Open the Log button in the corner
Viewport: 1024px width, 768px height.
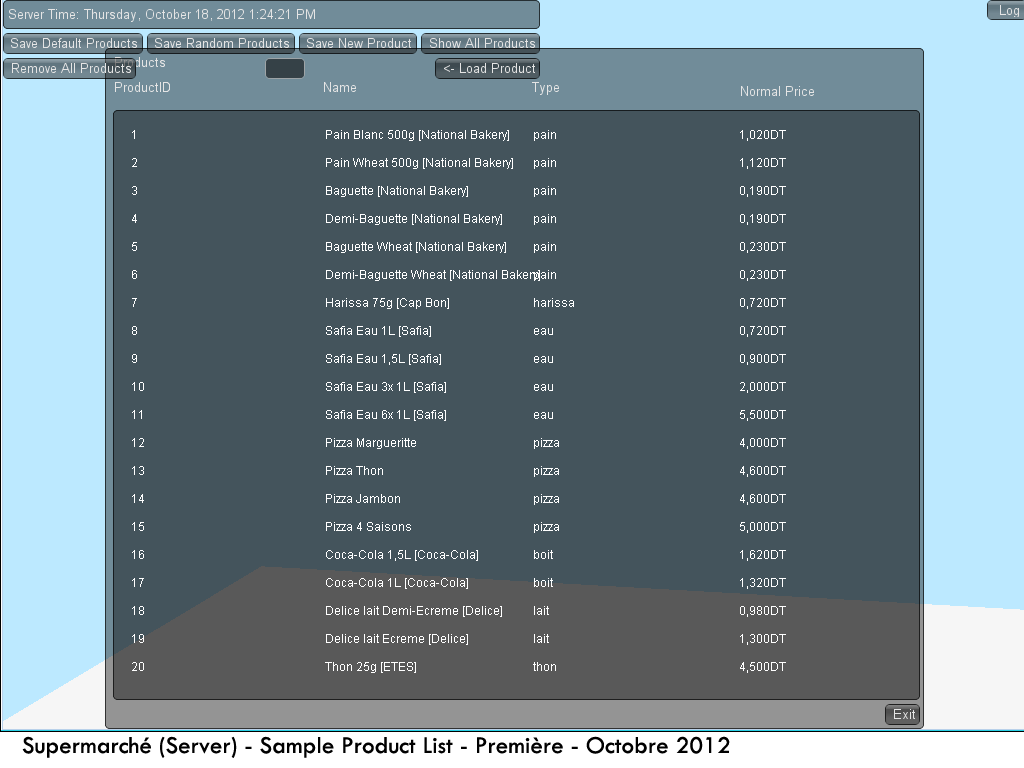tap(1007, 11)
